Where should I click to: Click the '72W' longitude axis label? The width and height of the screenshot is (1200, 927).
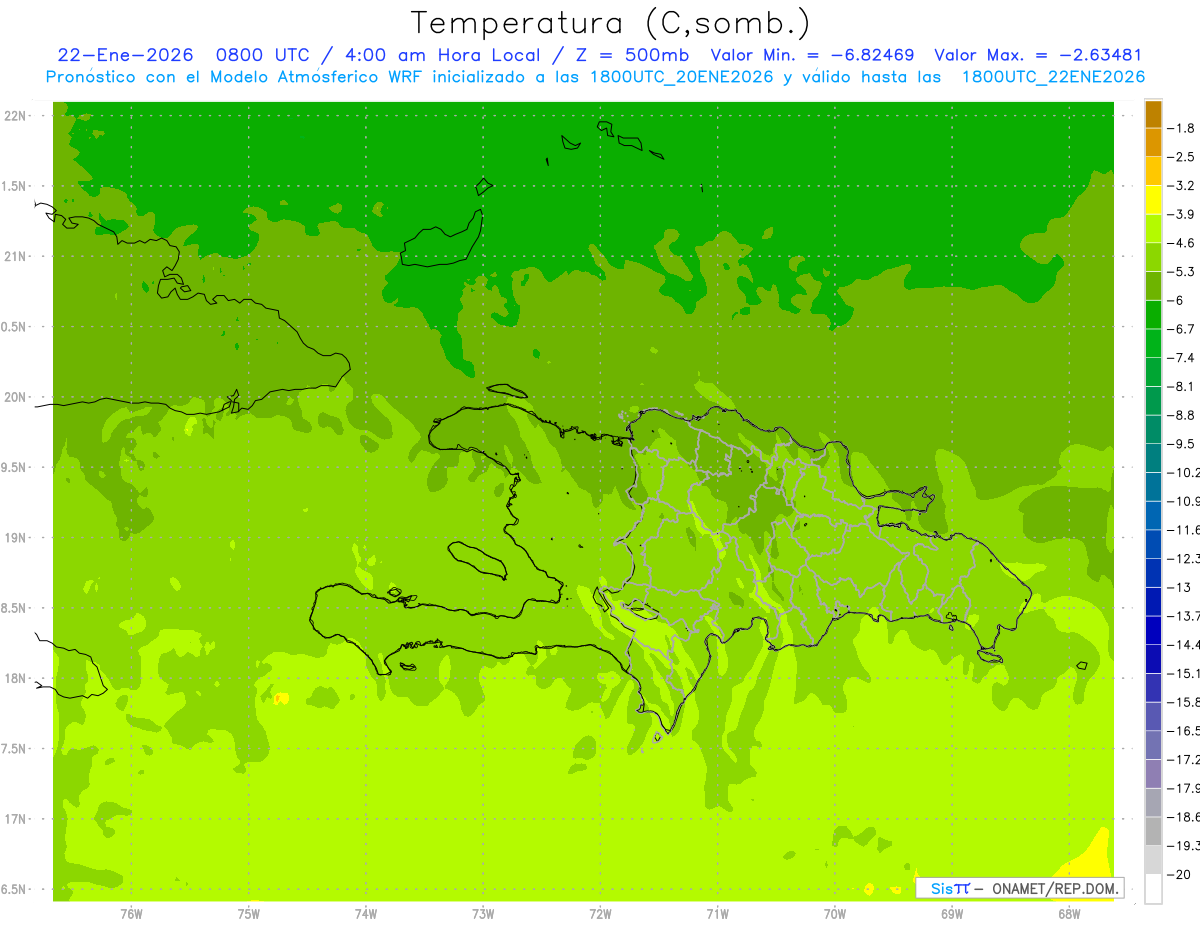tap(600, 914)
